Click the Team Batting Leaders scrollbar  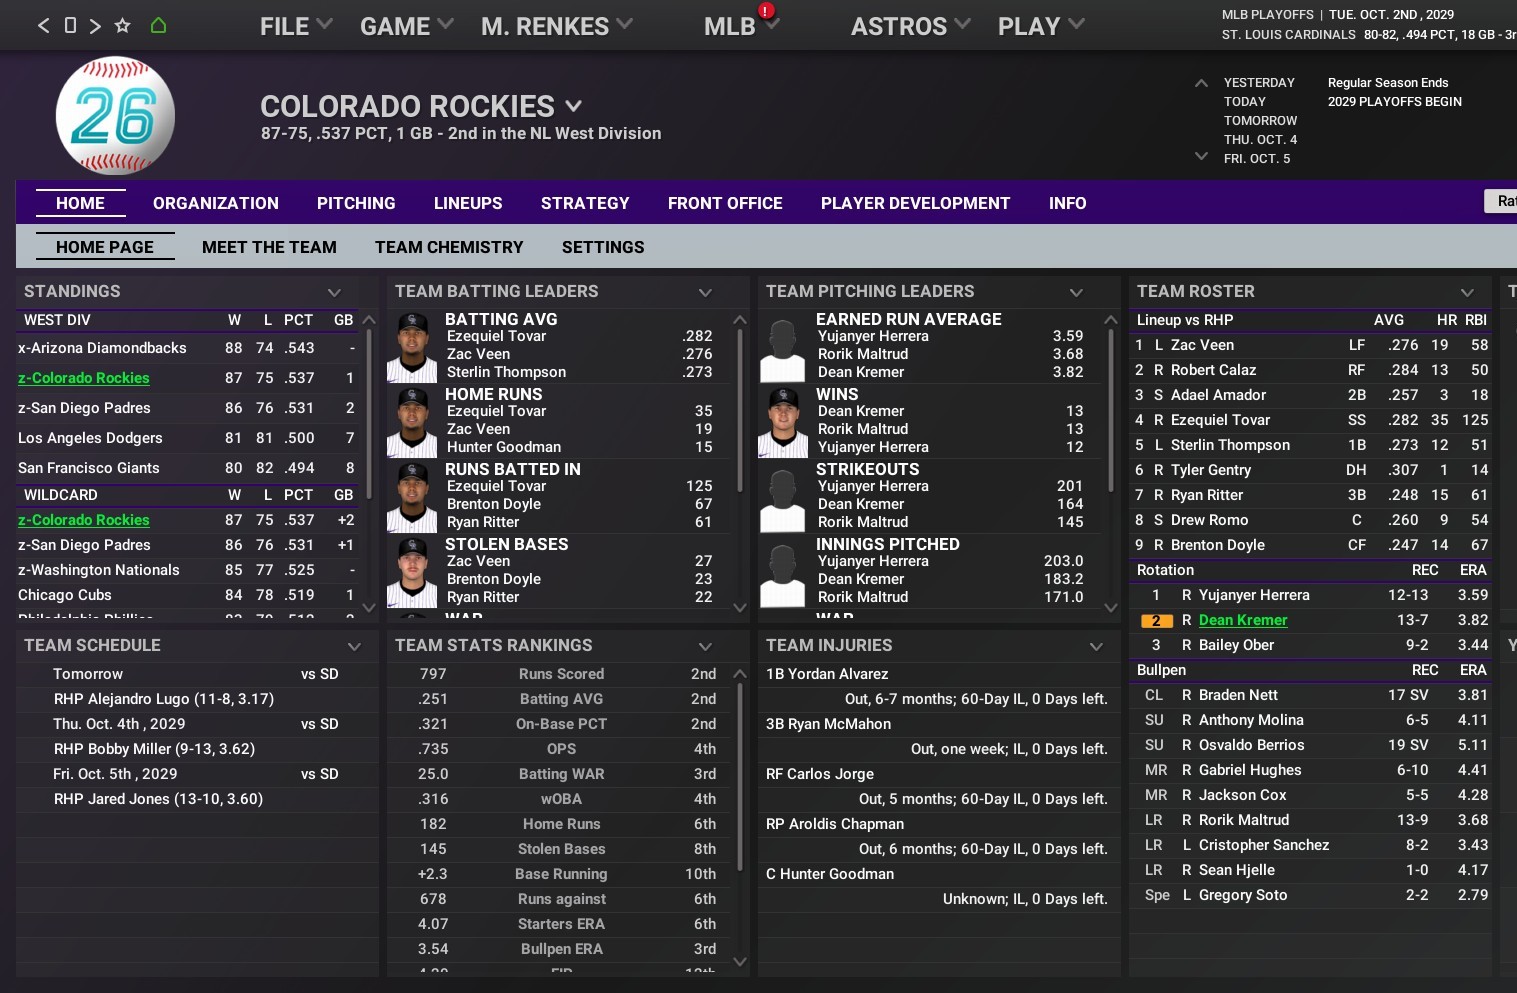(x=740, y=410)
